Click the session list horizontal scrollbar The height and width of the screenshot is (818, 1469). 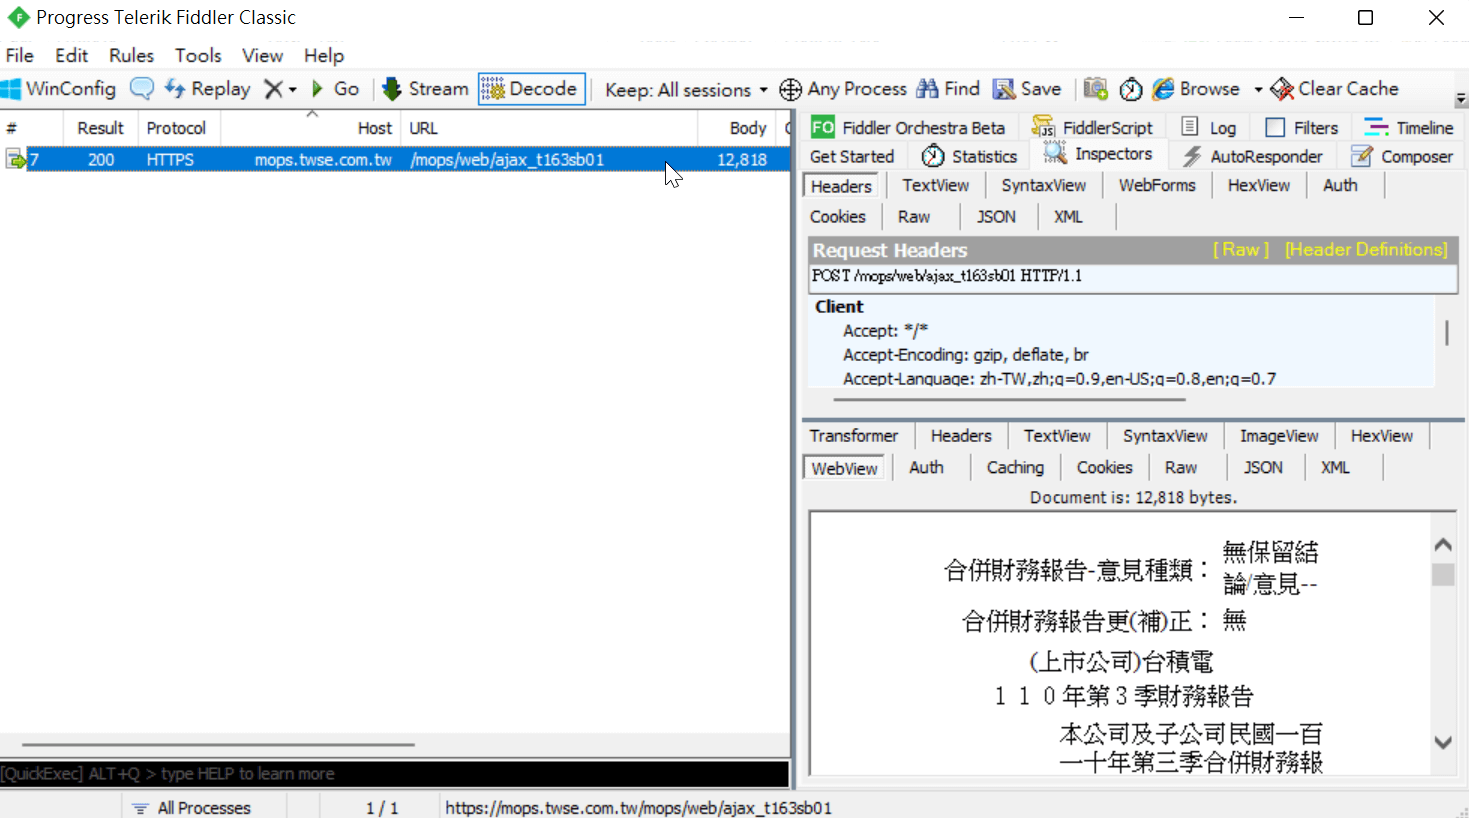218,744
